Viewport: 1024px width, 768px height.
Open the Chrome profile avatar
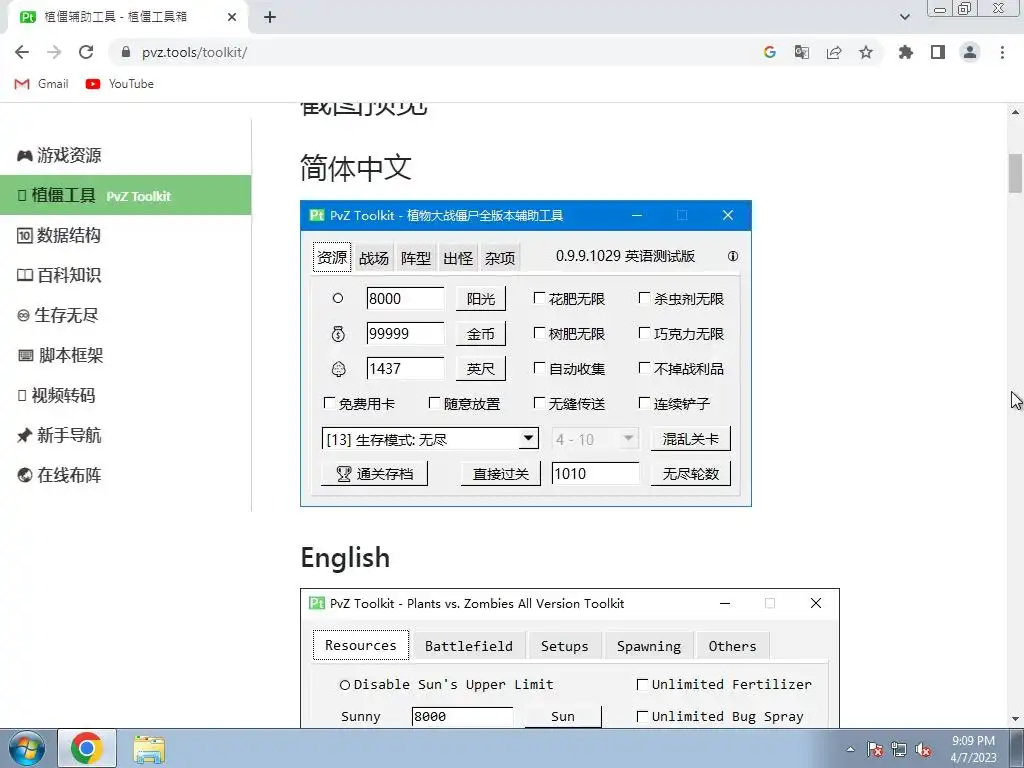[x=970, y=52]
